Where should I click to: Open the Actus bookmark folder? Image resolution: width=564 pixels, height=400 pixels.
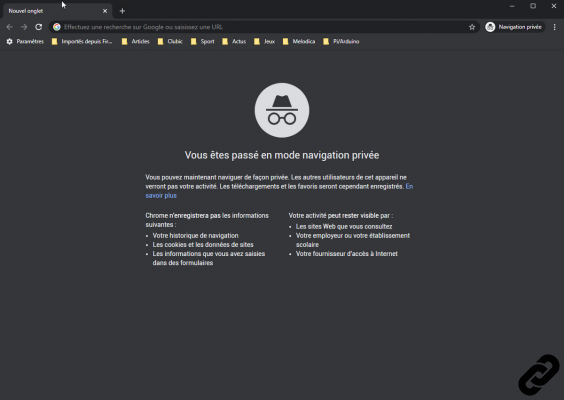pos(234,41)
